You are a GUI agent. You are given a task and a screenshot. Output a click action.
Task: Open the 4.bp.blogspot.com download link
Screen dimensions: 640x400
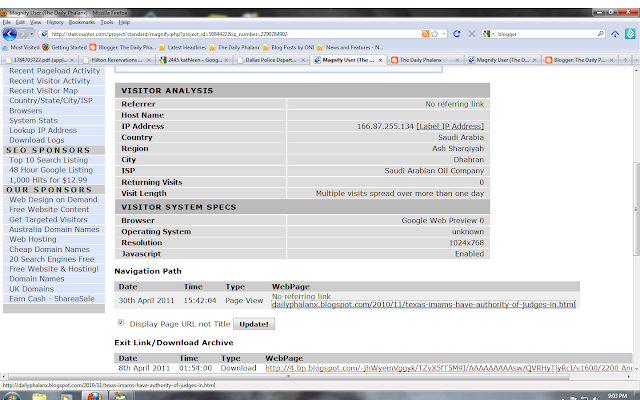coord(449,368)
